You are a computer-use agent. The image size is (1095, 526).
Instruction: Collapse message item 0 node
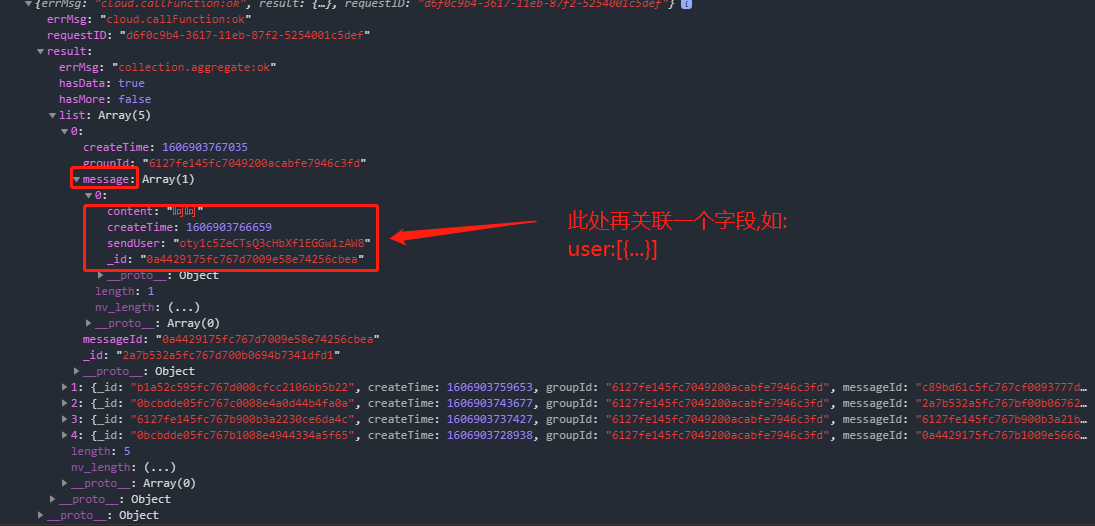pos(88,196)
